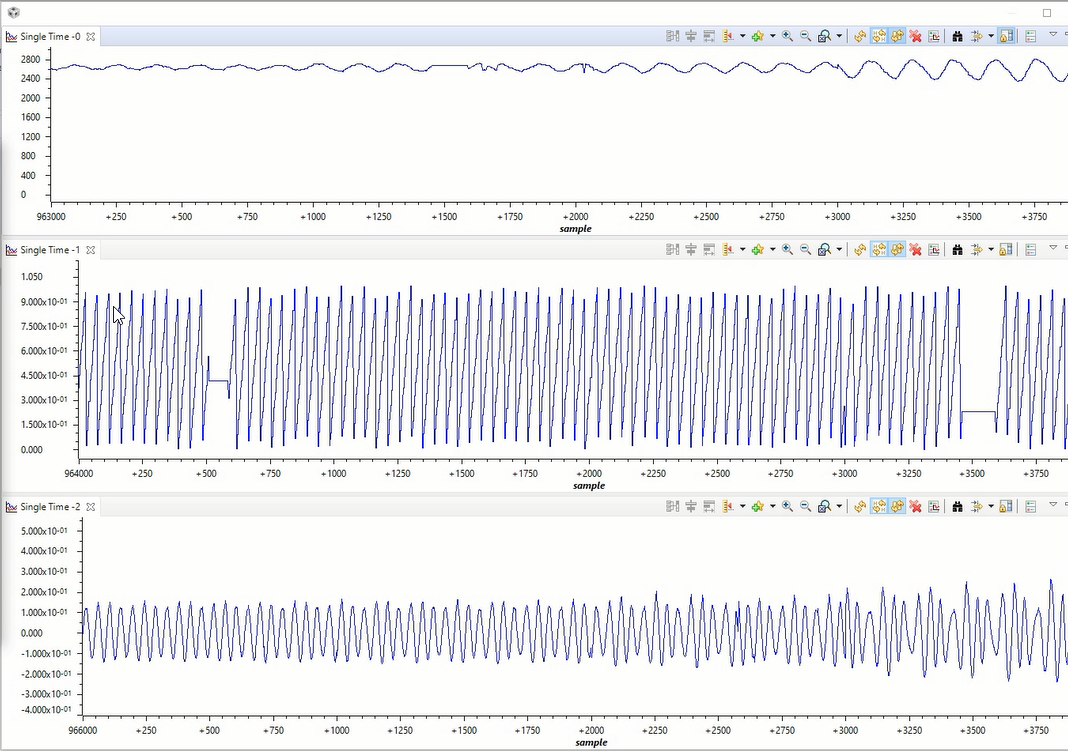The height and width of the screenshot is (751, 1068).
Task: Toggle H-arrows refresh mode in Single Time -1
Action: [879, 250]
